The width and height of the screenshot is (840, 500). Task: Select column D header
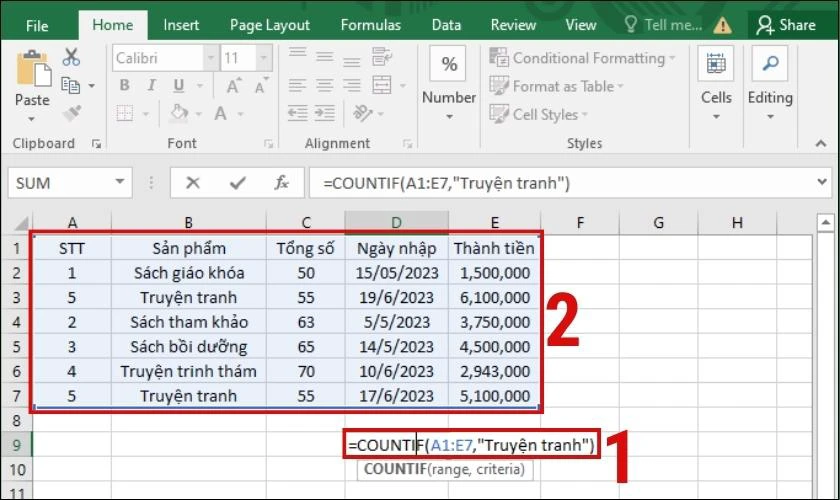click(x=396, y=222)
